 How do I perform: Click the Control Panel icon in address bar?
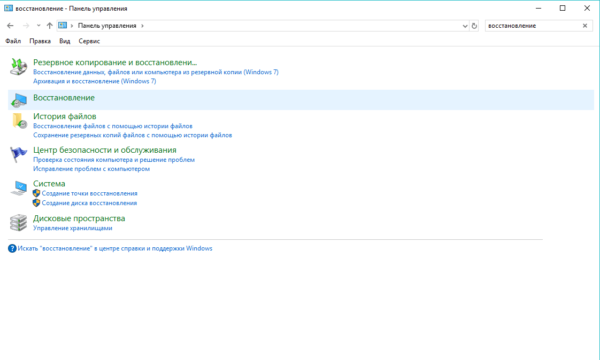coord(62,25)
